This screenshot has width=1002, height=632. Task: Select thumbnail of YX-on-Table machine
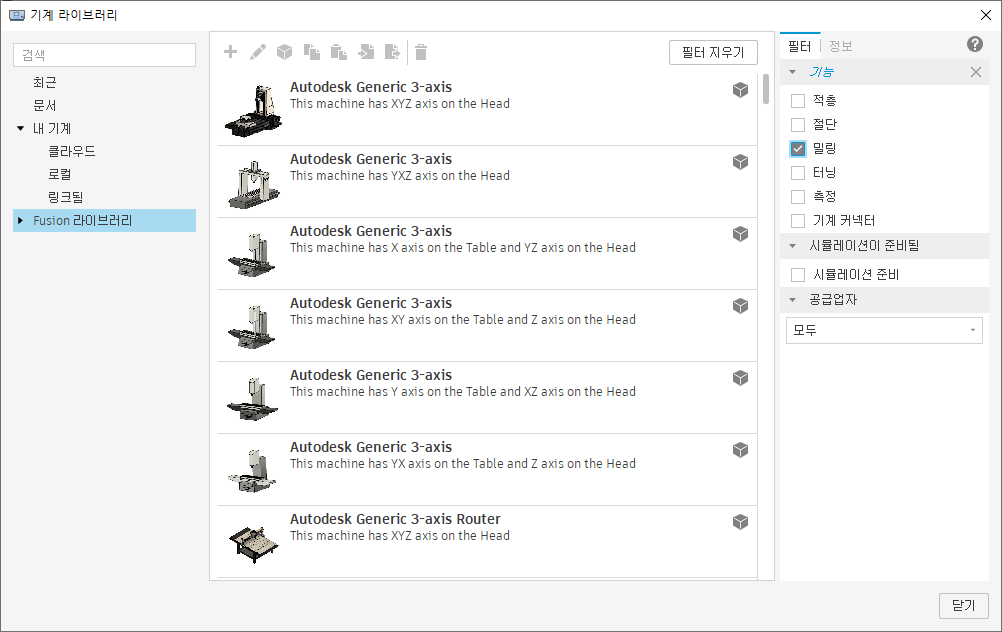252,470
